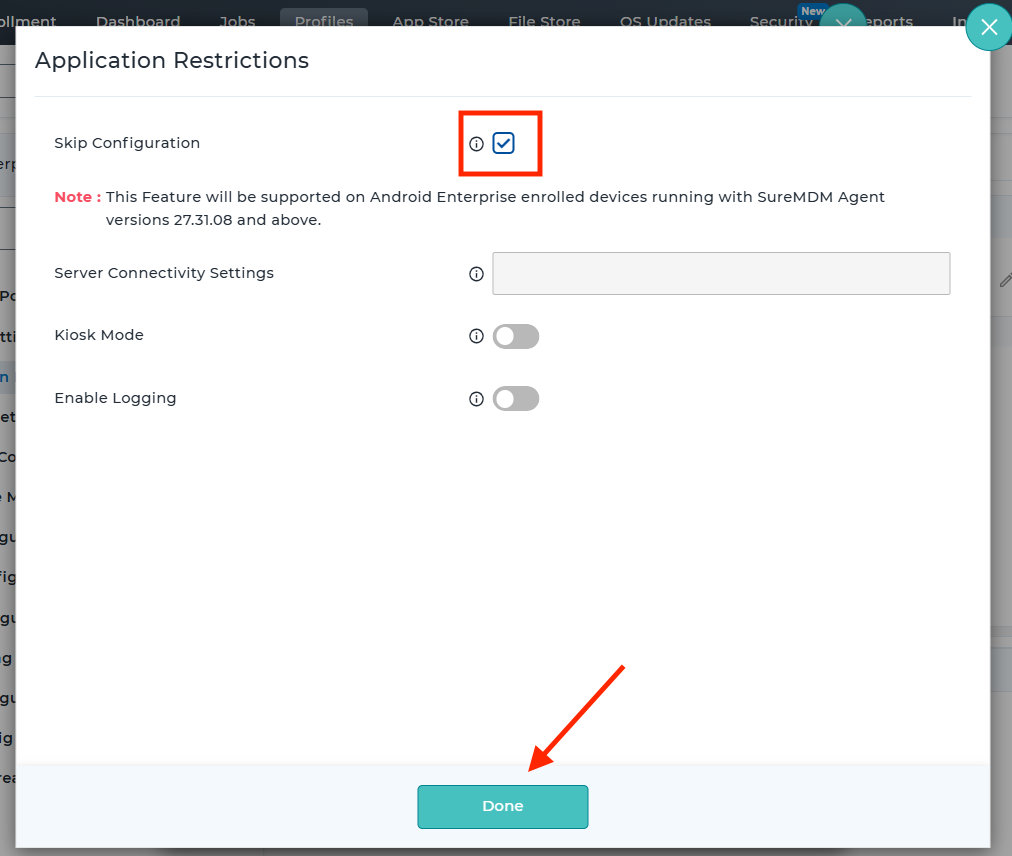Open the Dashboard tab

138,21
